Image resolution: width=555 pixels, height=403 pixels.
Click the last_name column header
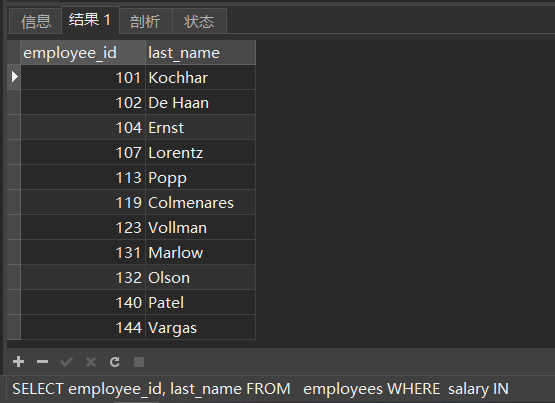(200, 53)
